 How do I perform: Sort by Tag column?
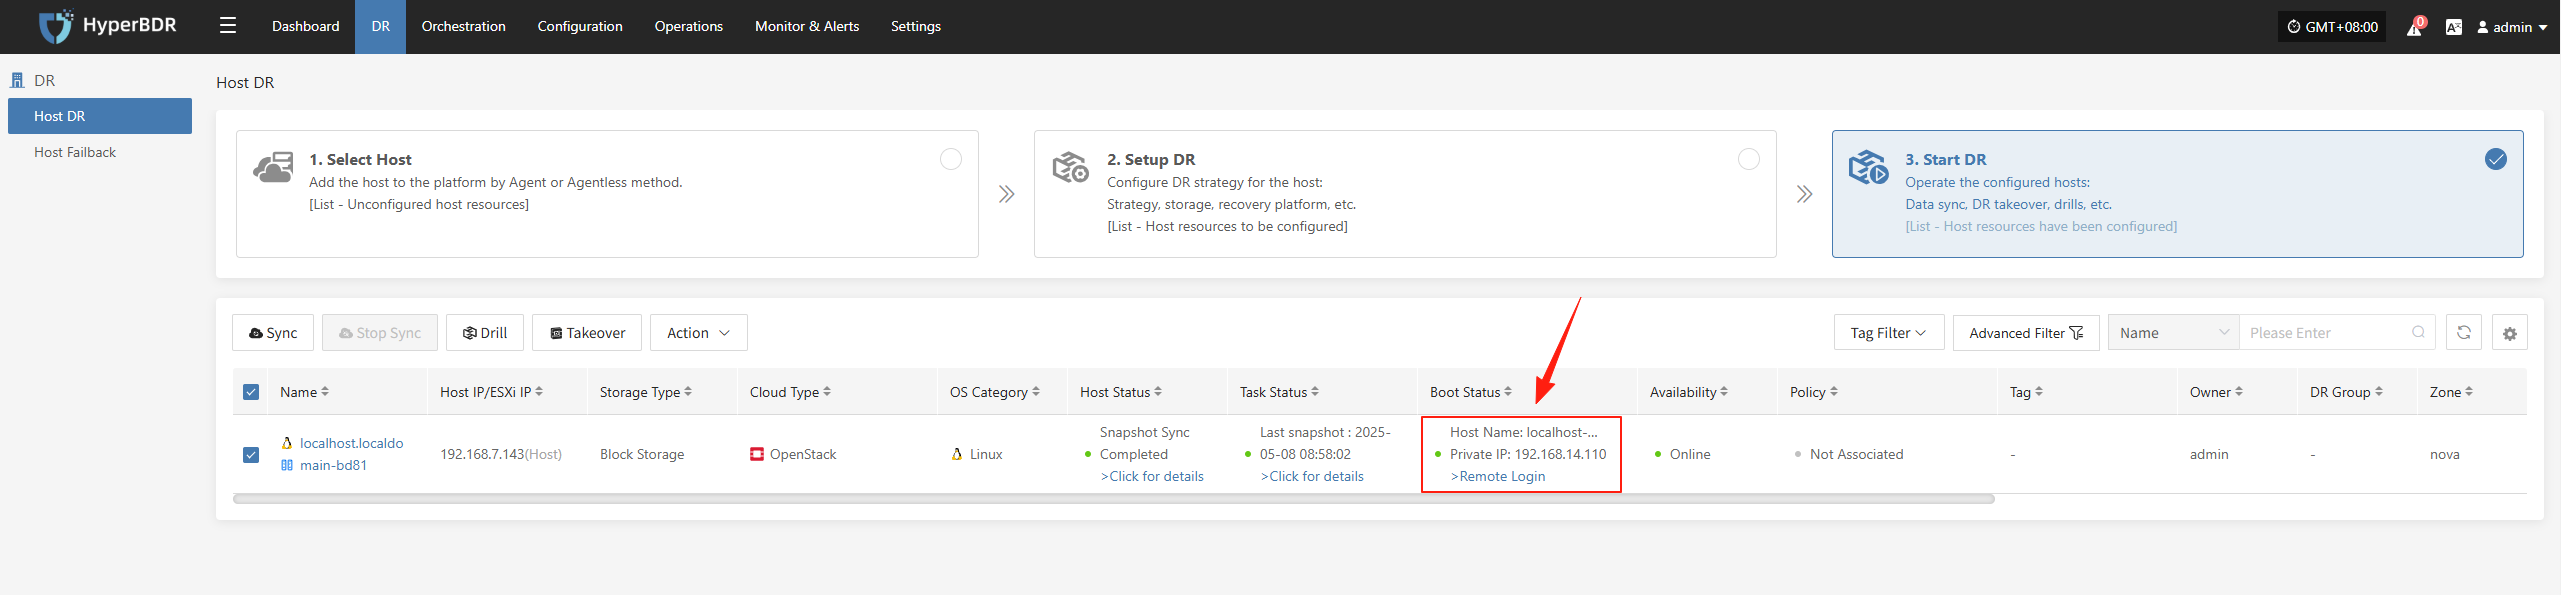2039,392
